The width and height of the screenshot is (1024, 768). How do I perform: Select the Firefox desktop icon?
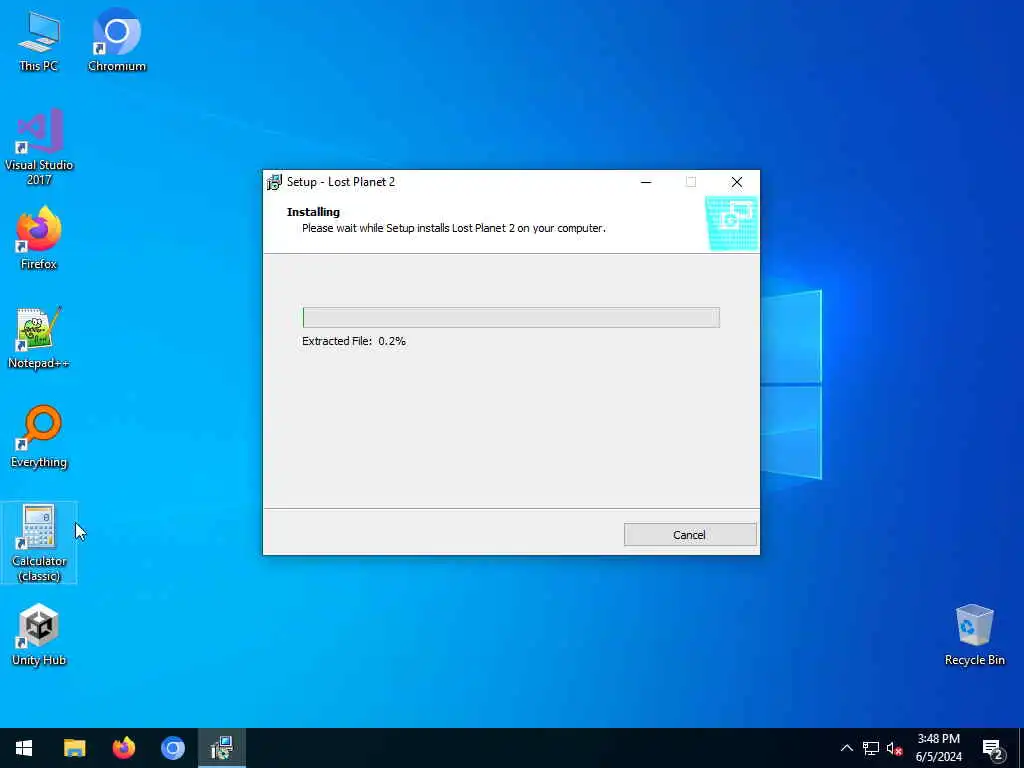point(39,238)
